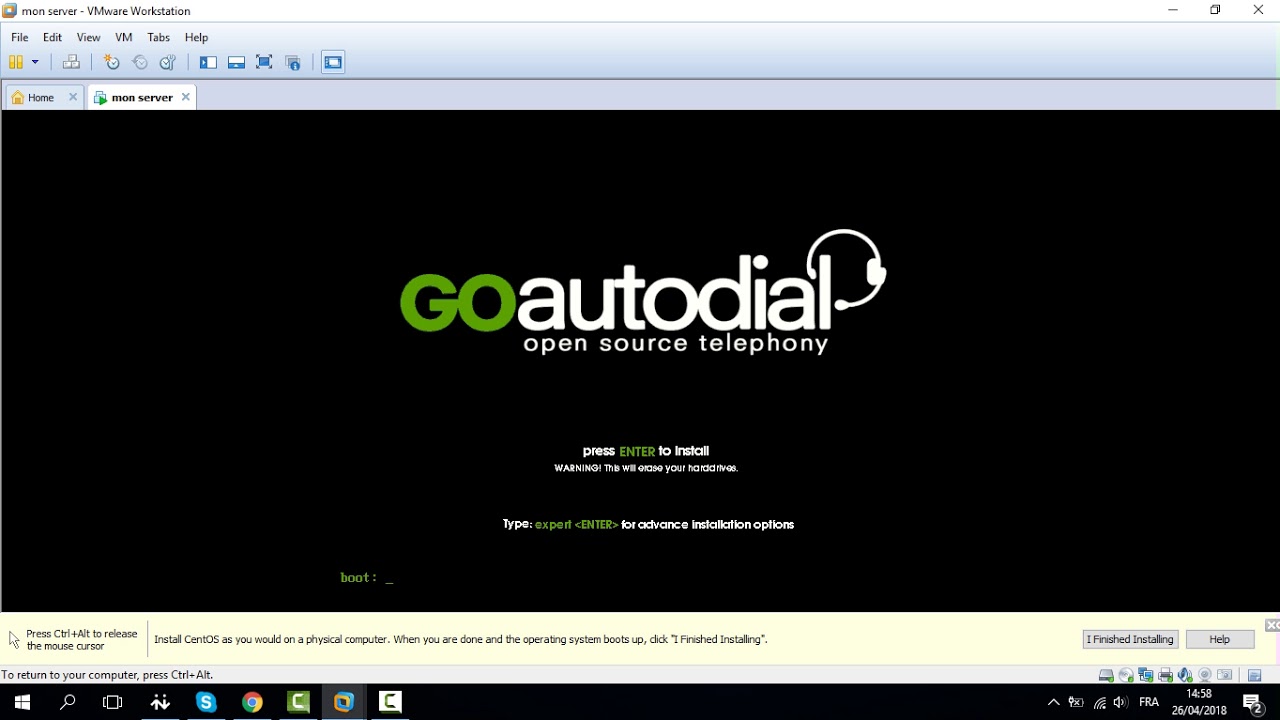Image resolution: width=1280 pixels, height=720 pixels.
Task: Open the Help menu
Action: (x=196, y=37)
